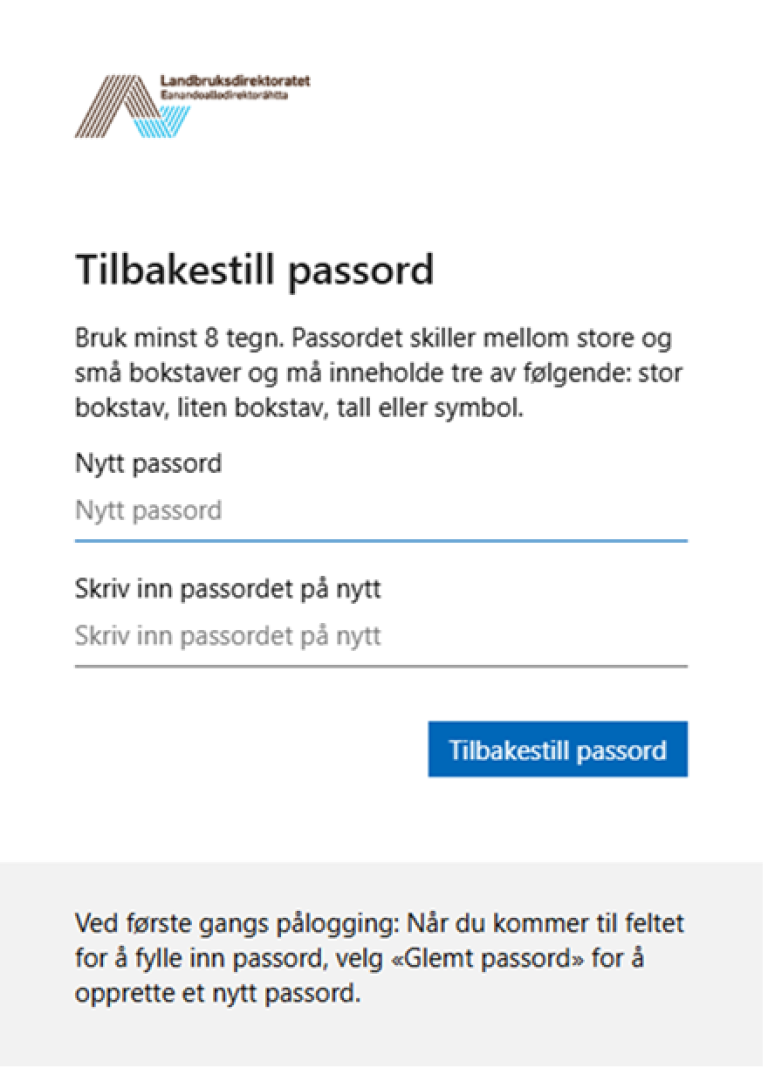Click the password requirements instruction text

coord(380,371)
